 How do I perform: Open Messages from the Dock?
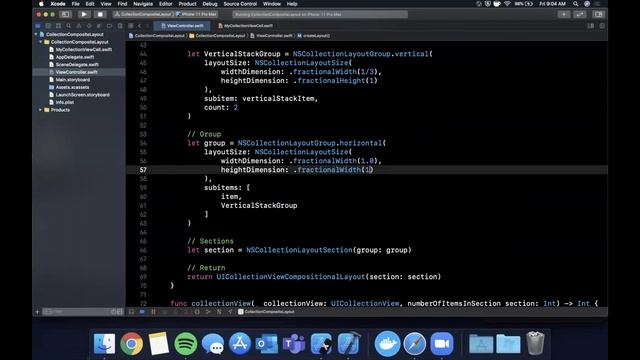click(213, 343)
